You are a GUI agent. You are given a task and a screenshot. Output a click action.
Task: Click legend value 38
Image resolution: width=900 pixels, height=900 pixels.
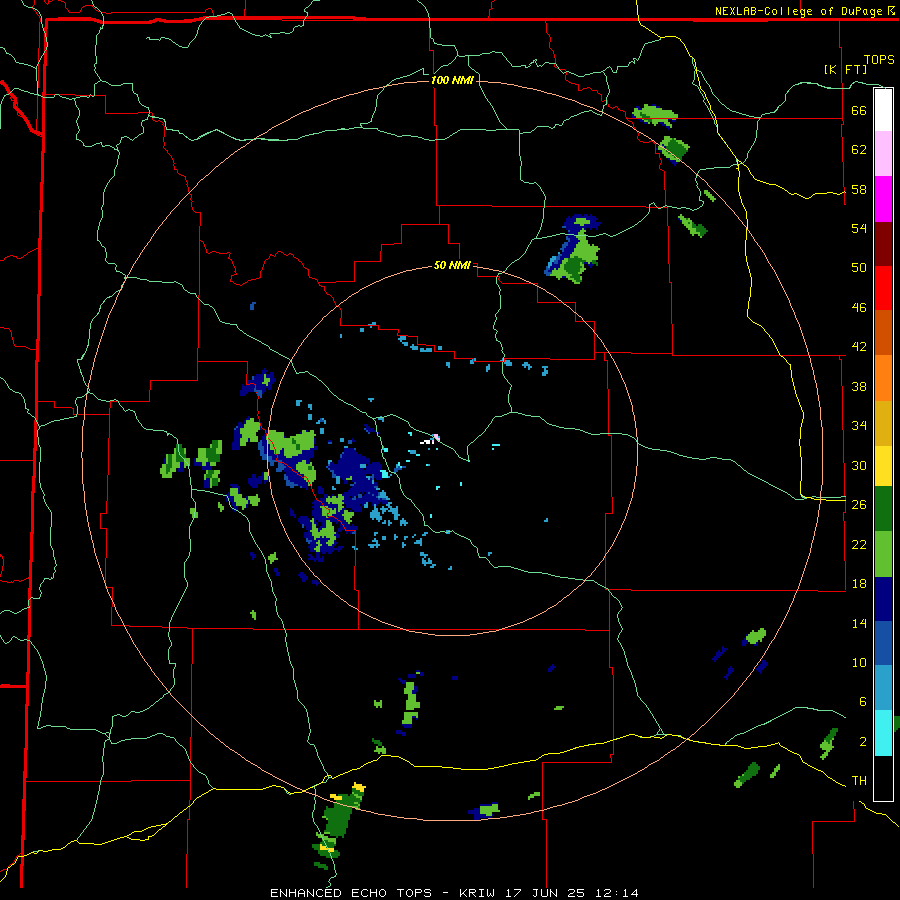(859, 386)
